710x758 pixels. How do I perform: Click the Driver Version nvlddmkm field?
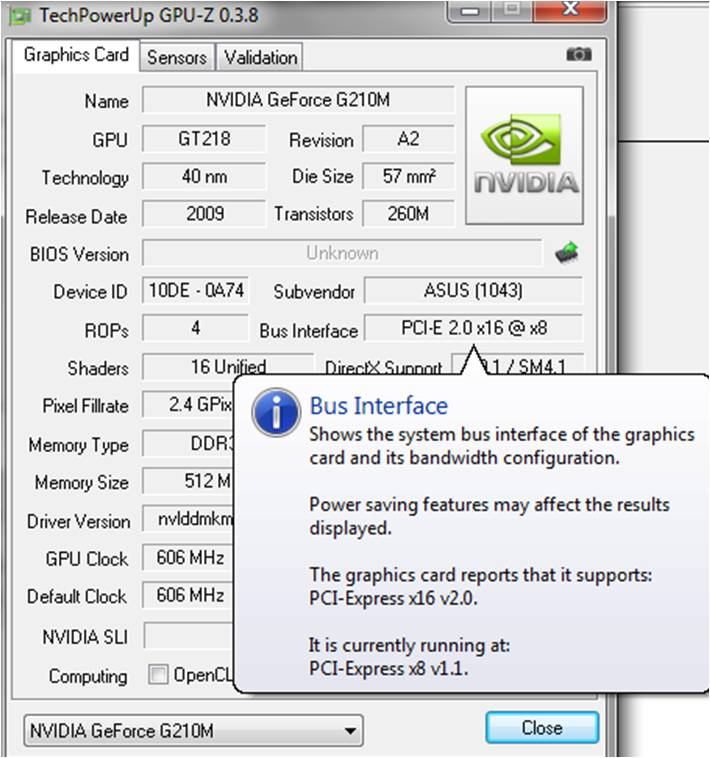[x=188, y=519]
